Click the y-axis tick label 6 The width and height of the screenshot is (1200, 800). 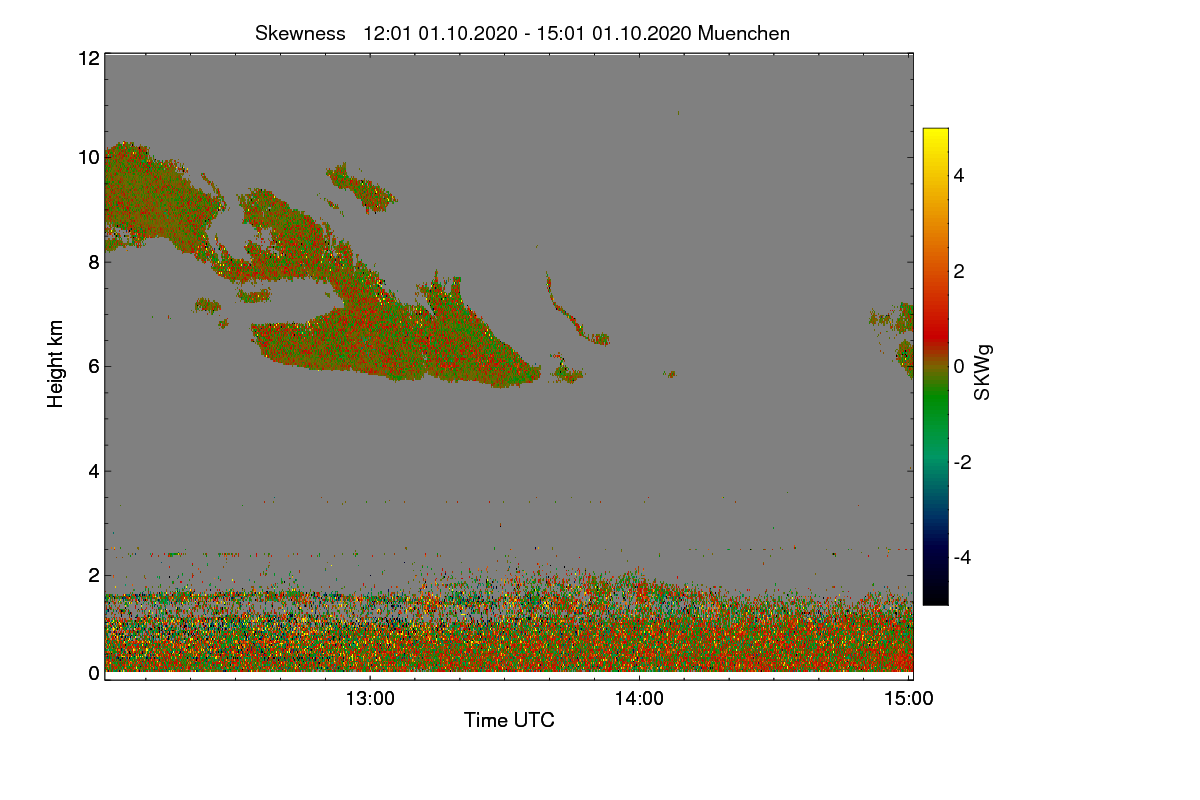[94, 366]
